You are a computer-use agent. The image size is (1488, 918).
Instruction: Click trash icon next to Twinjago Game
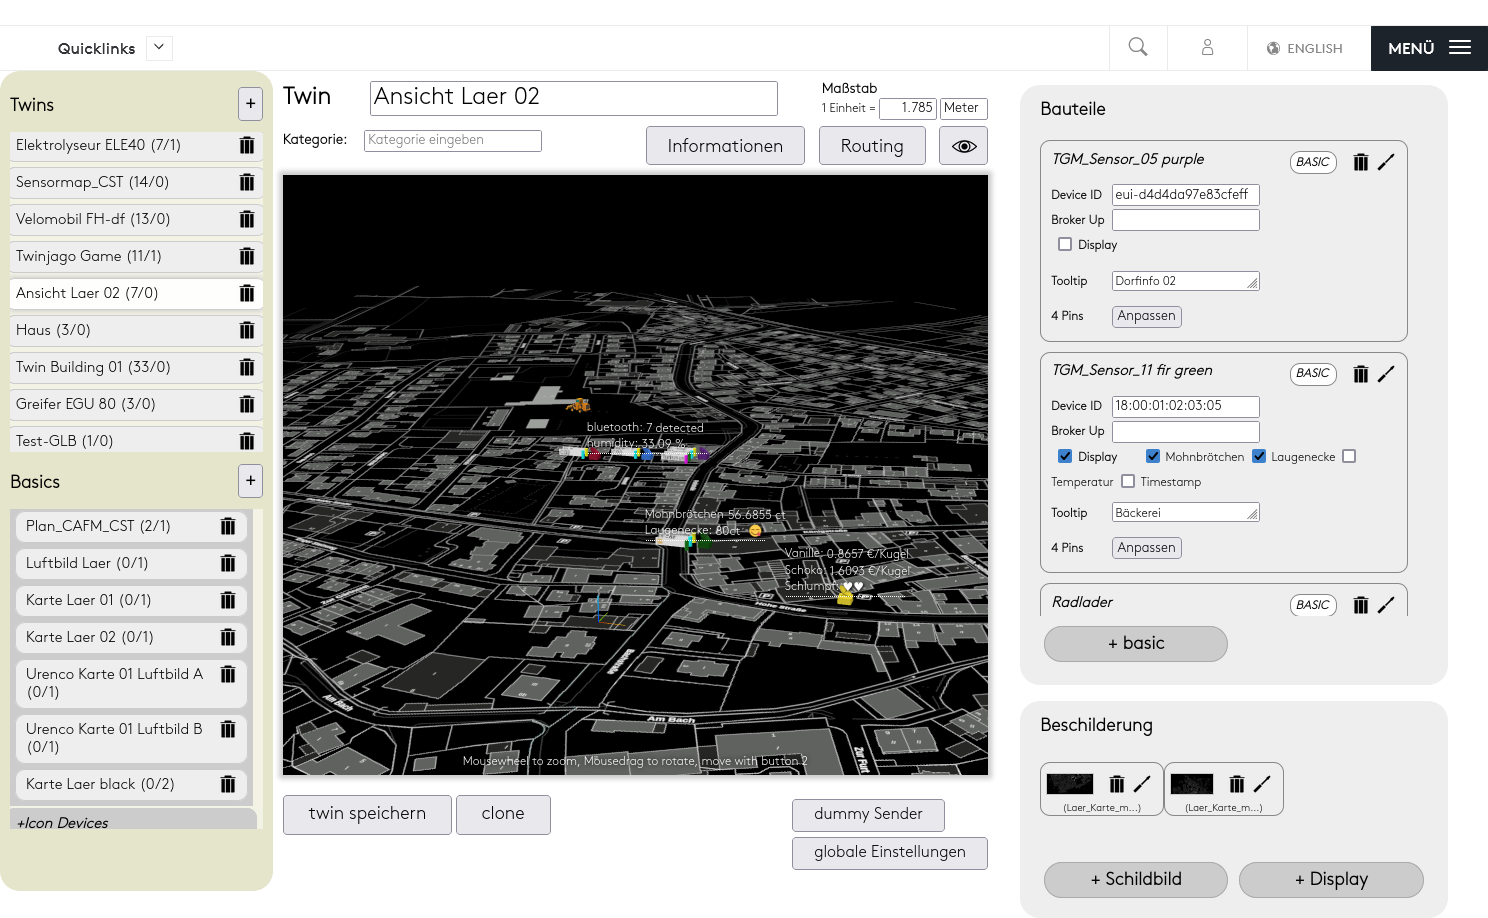(x=247, y=257)
